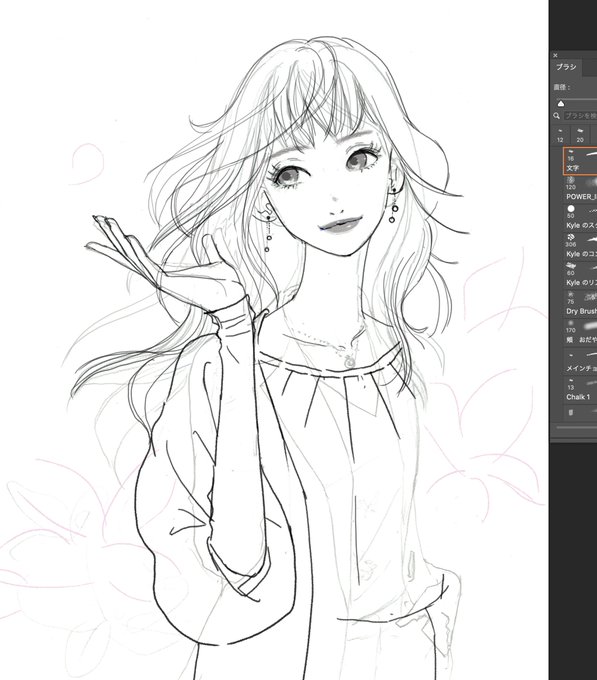597x680 pixels.
Task: Choose the Kyle brush preset size 306
Action: [580, 246]
